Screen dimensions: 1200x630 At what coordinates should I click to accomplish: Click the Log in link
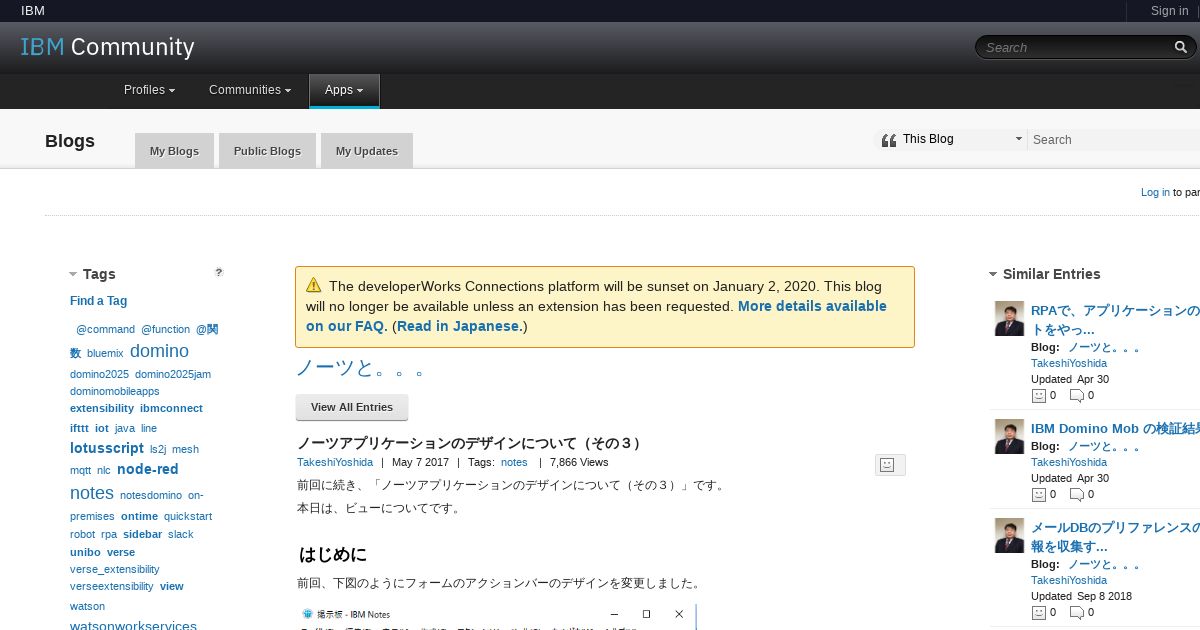pyautogui.click(x=1155, y=192)
